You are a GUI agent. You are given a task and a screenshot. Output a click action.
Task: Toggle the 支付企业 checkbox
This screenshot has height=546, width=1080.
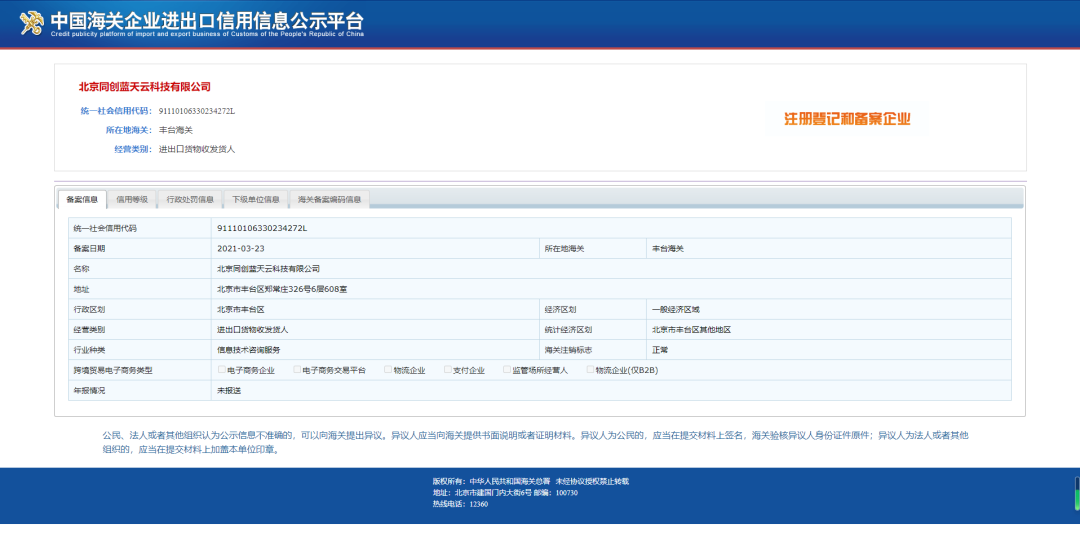pyautogui.click(x=447, y=370)
